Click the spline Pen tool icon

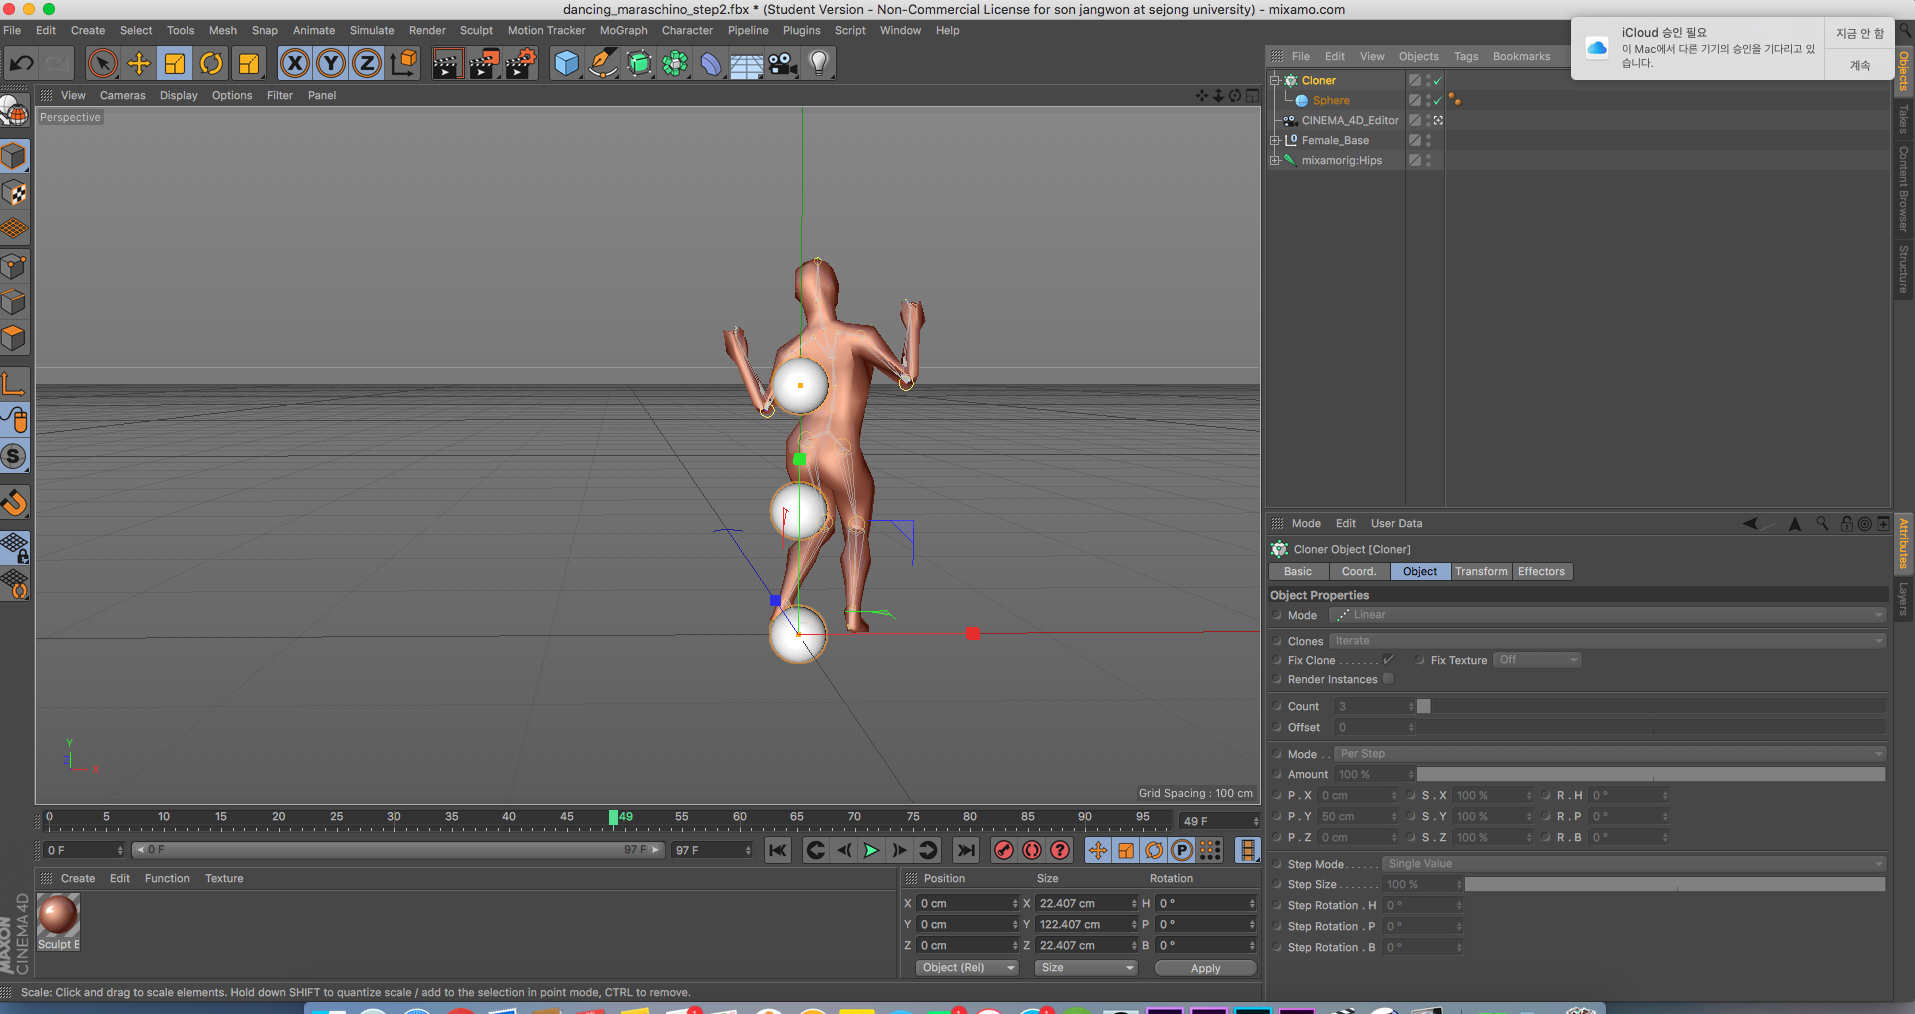602,64
